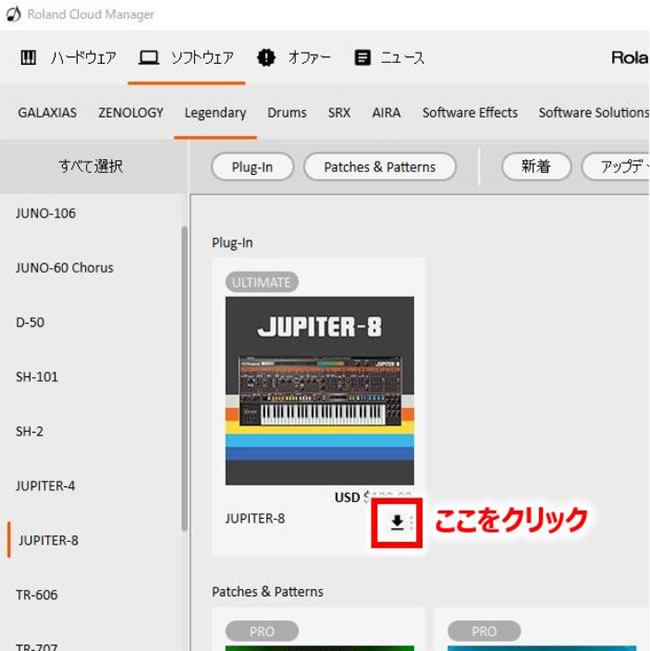Switch to the ZENOLOGY category
650x651 pixels.
click(x=131, y=113)
